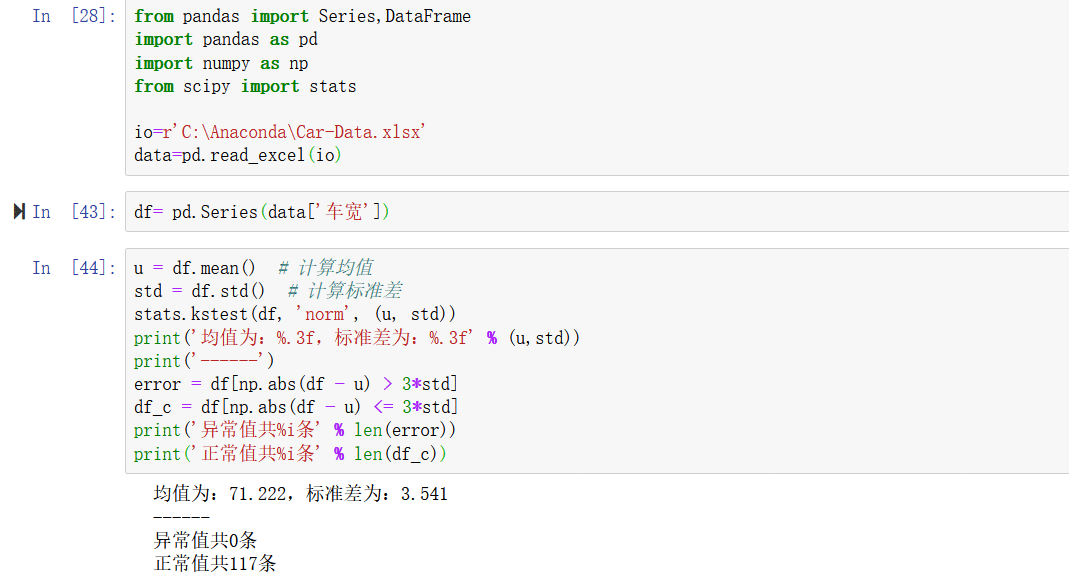Image resolution: width=1069 pixels, height=588 pixels.
Task: Select the In [44] cell prompt
Action: [74, 267]
